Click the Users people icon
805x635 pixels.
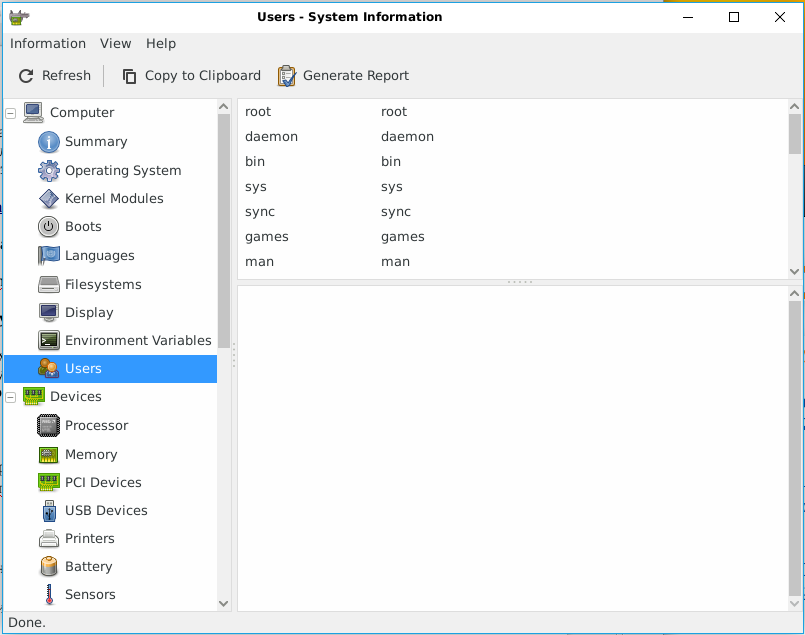(x=49, y=368)
